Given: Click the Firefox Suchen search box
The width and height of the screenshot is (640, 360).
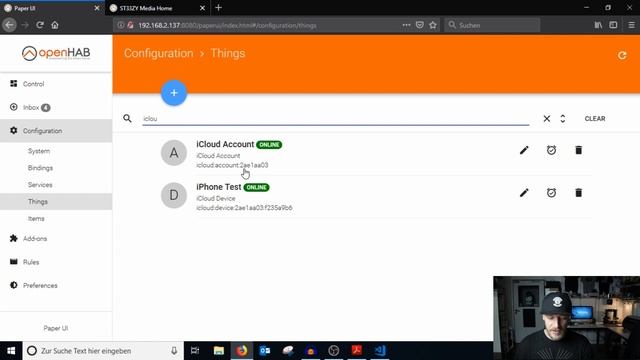Looking at the screenshot, I should pos(492,25).
